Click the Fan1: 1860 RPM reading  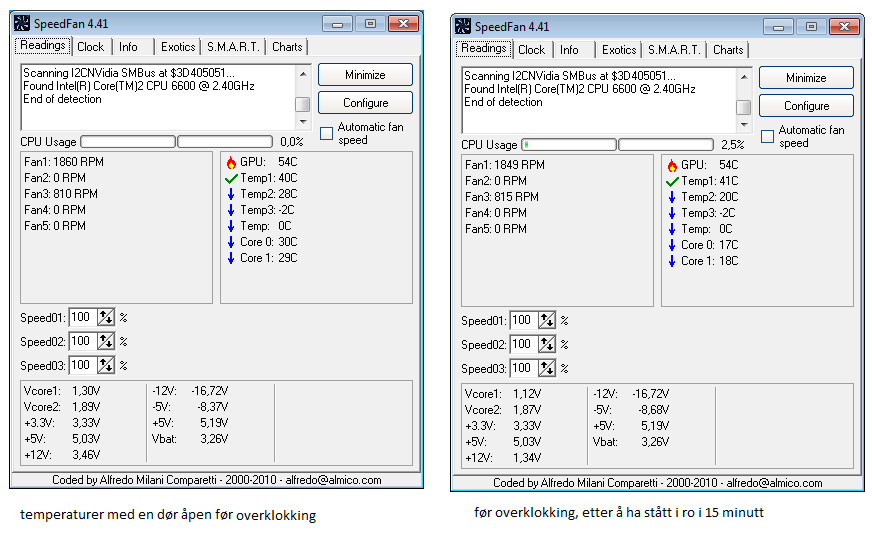(64, 162)
